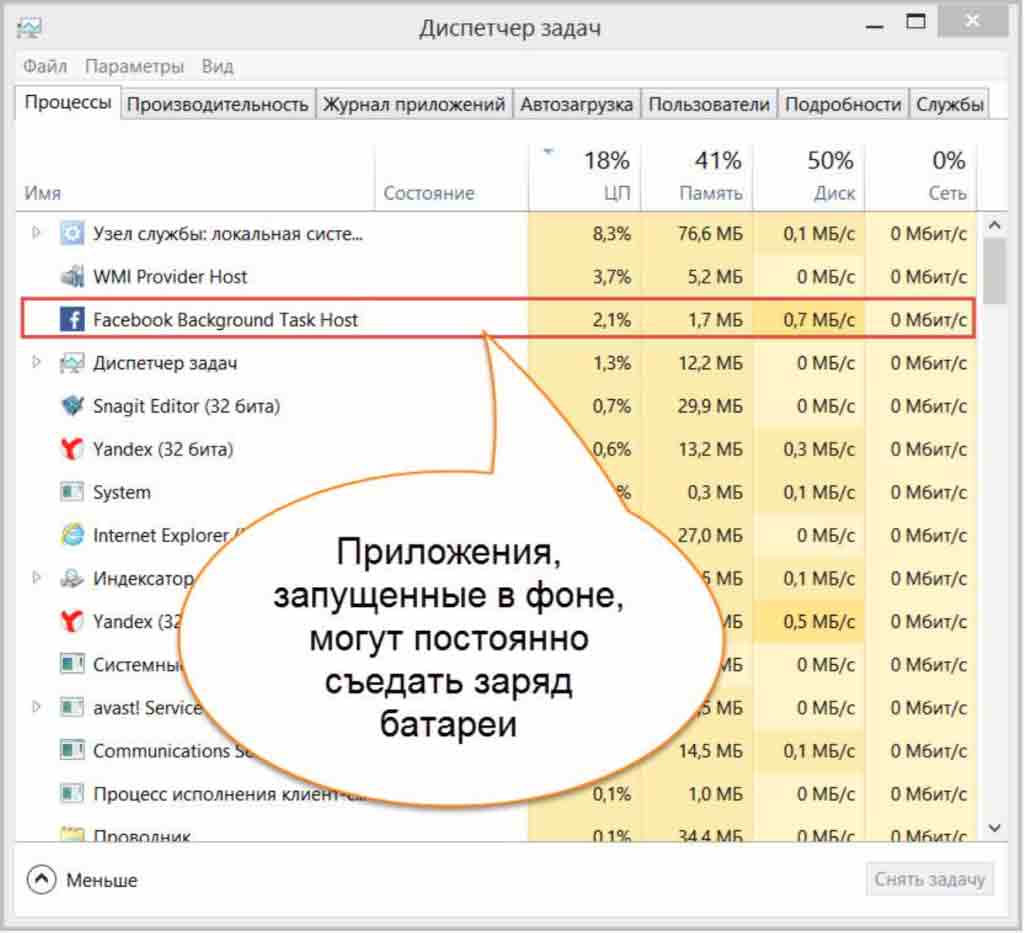This screenshot has height=933, width=1024.
Task: Click the Snagit Editor process icon
Action: 71,406
